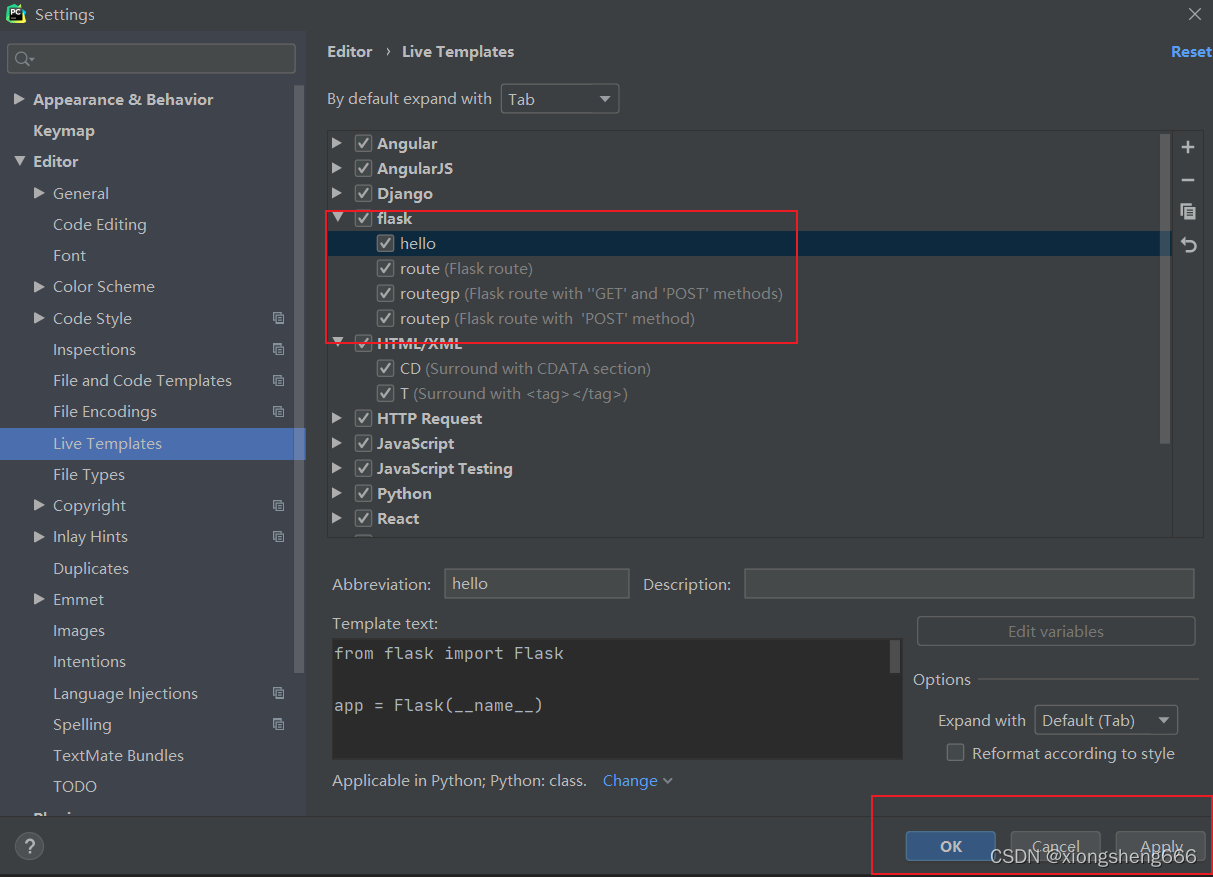Click the File Encodings project-level icon
The height and width of the screenshot is (877, 1213).
pyautogui.click(x=278, y=411)
